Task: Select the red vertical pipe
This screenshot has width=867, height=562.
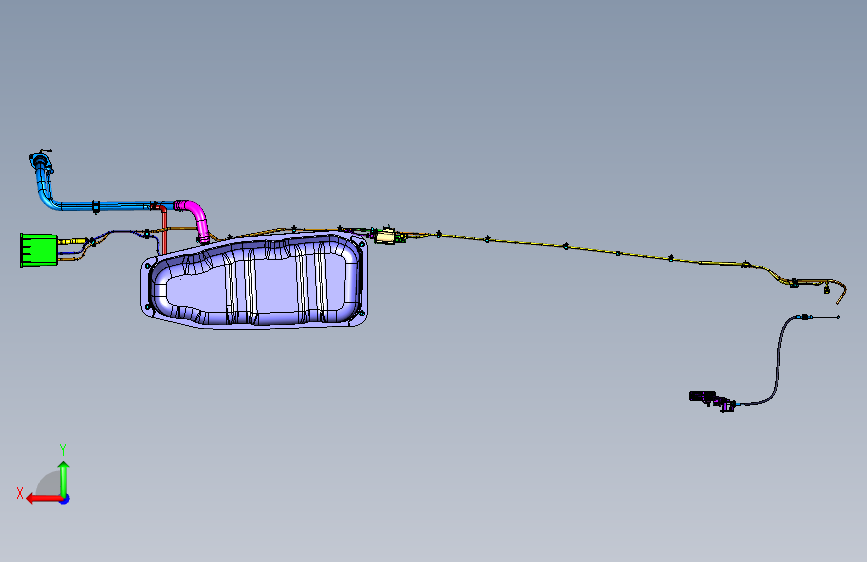Action: pos(164,230)
